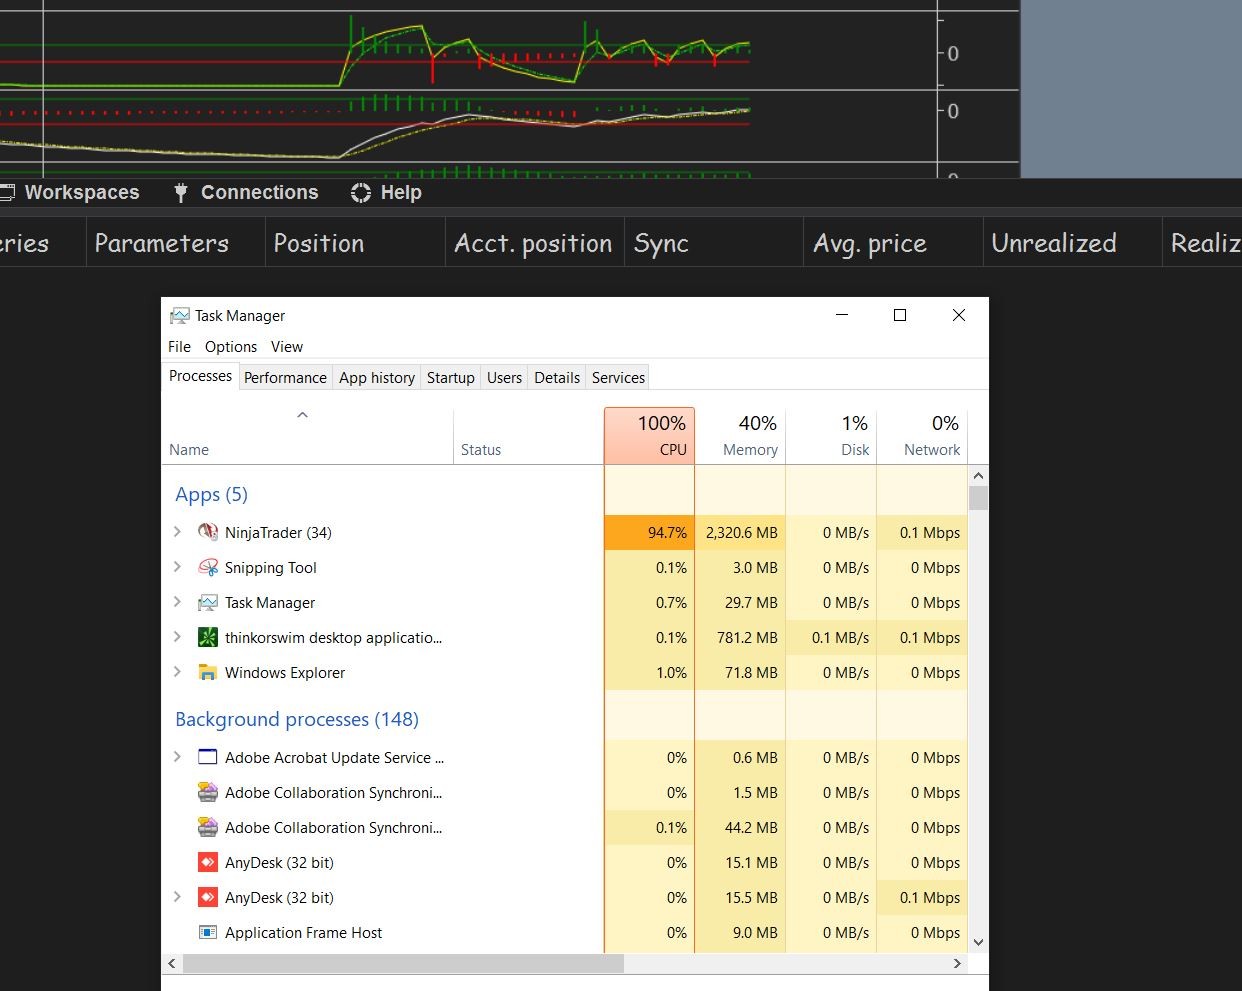Click the Help icon in NinjaTrader menu
Screen dimensions: 1242x991
coord(361,193)
